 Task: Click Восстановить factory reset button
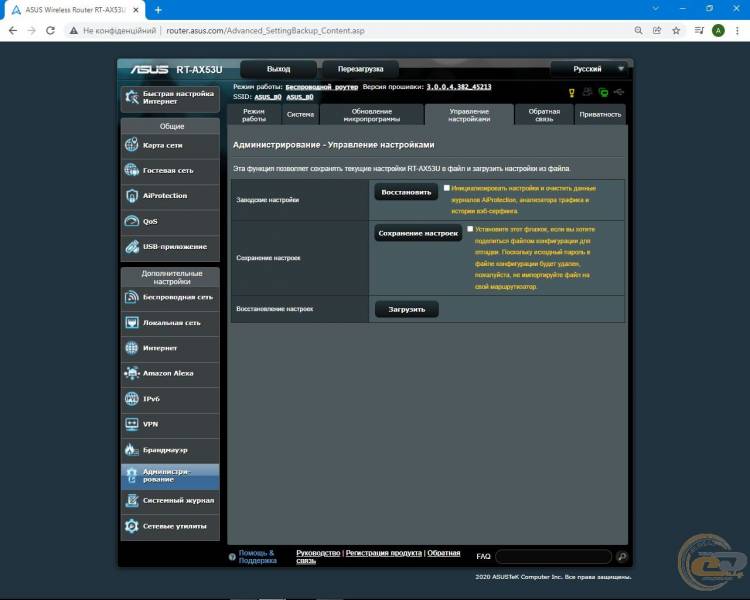point(406,192)
